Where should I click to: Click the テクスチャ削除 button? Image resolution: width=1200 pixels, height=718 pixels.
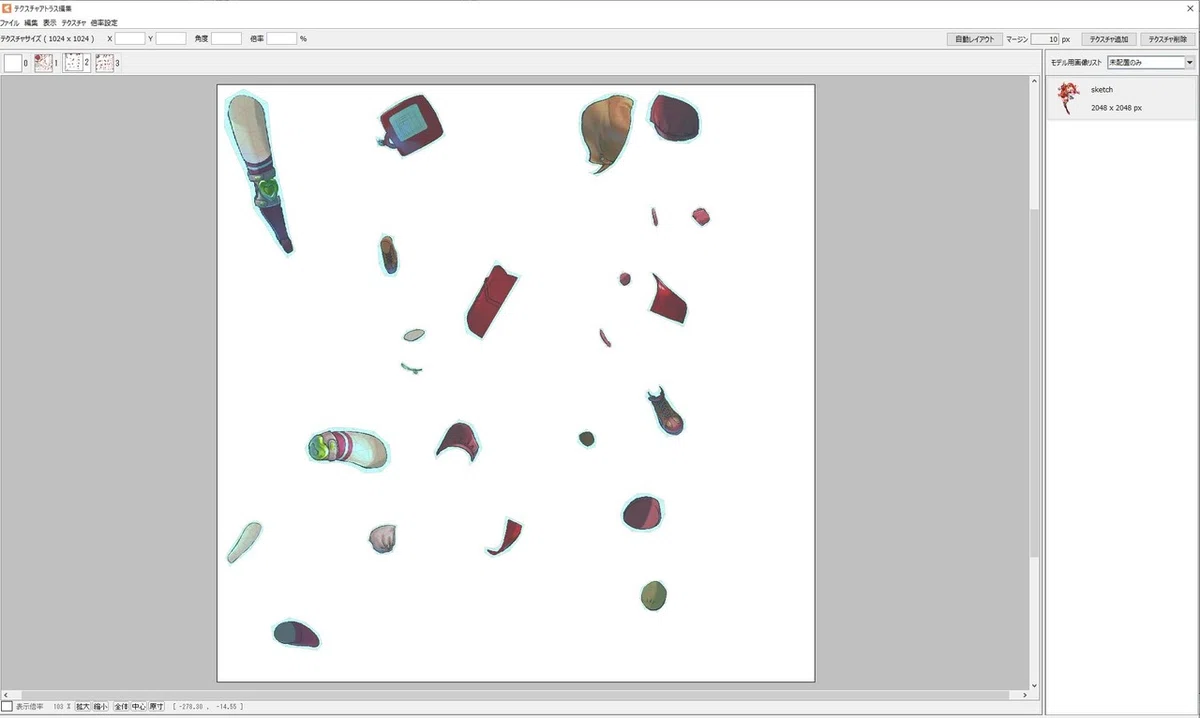tap(1167, 39)
